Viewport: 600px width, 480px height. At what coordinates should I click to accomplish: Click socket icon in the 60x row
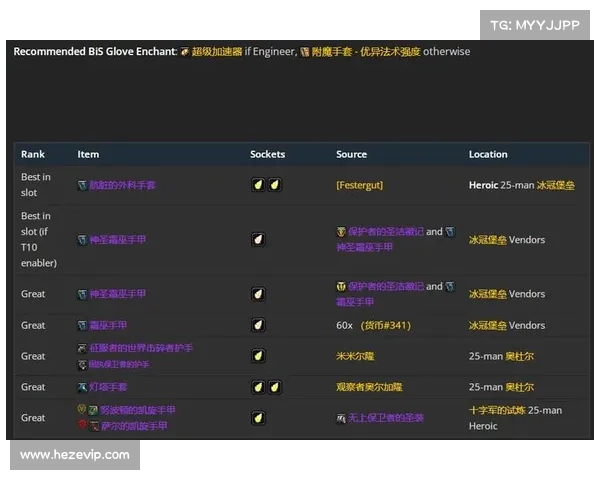pos(258,325)
